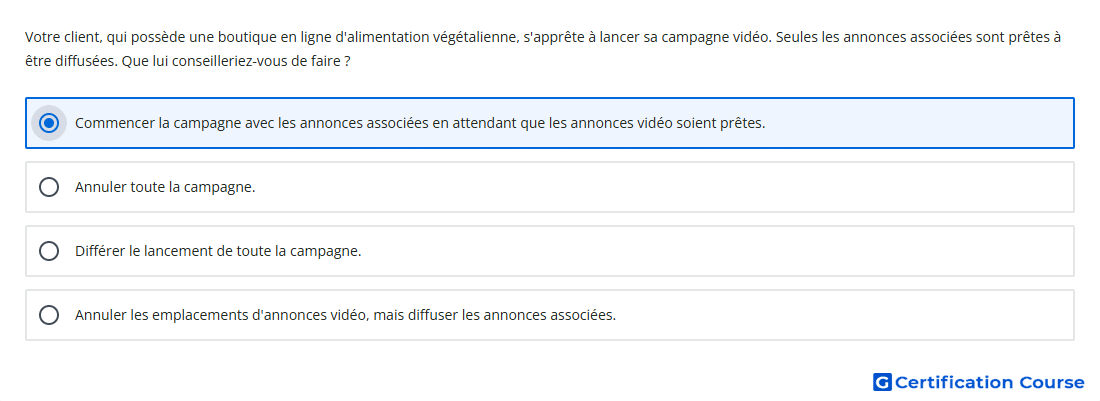
Task: Choose the 'Différer le lancement' radio circle
Action: click(x=49, y=251)
